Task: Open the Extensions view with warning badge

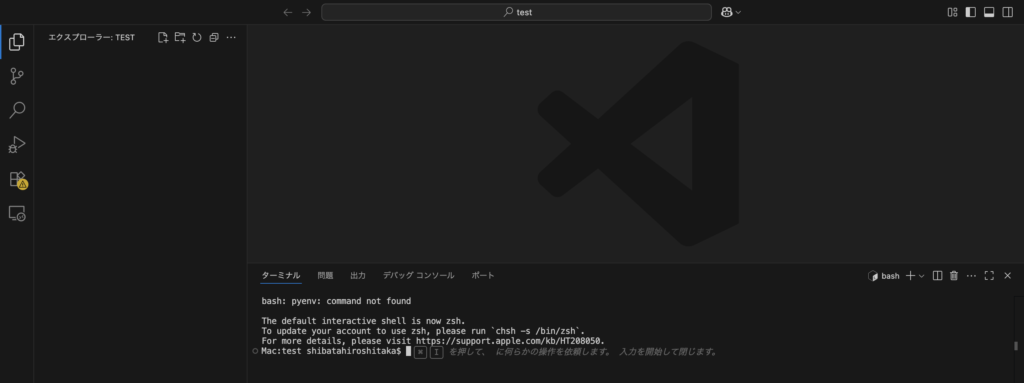Action: click(x=18, y=180)
